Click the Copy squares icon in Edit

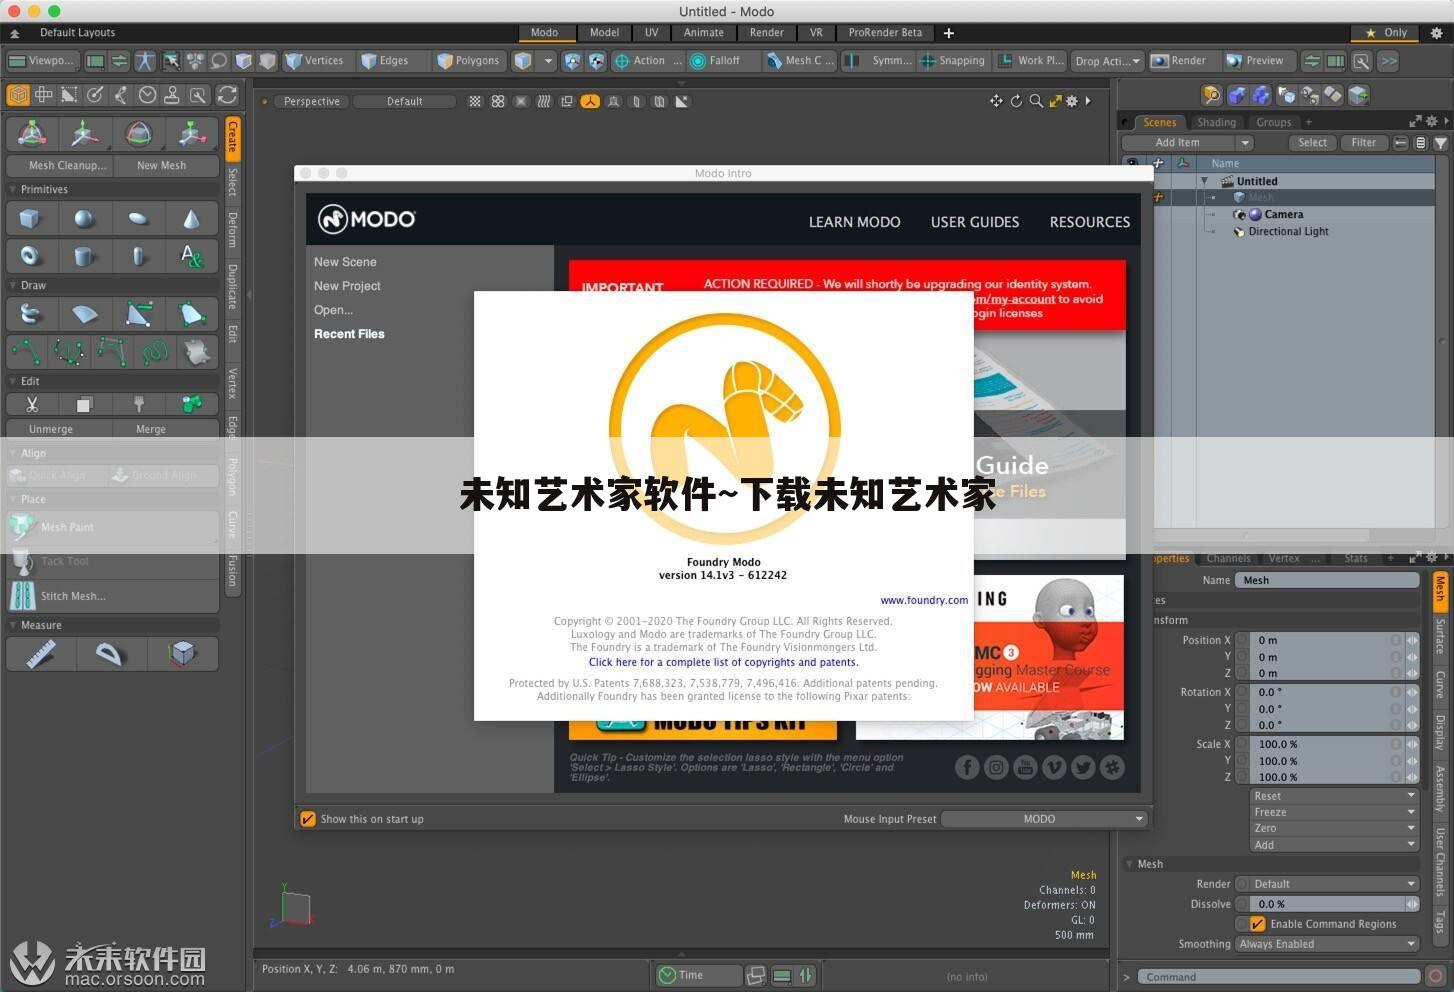click(84, 404)
